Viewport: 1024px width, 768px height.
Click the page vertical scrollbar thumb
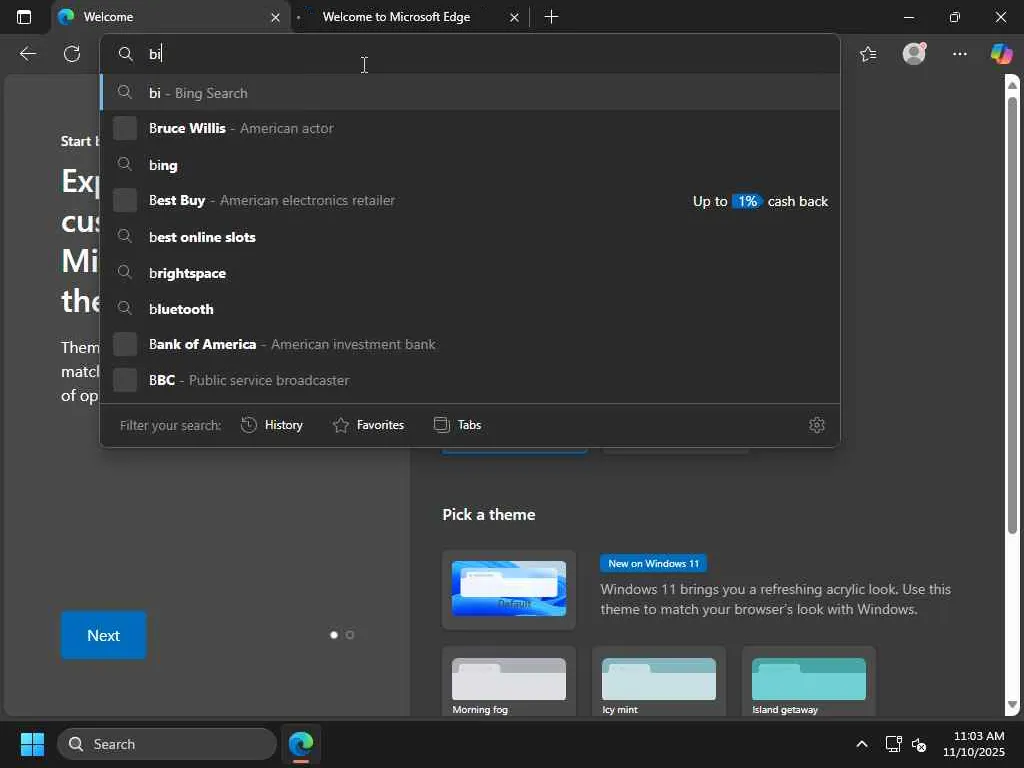[x=1012, y=315]
